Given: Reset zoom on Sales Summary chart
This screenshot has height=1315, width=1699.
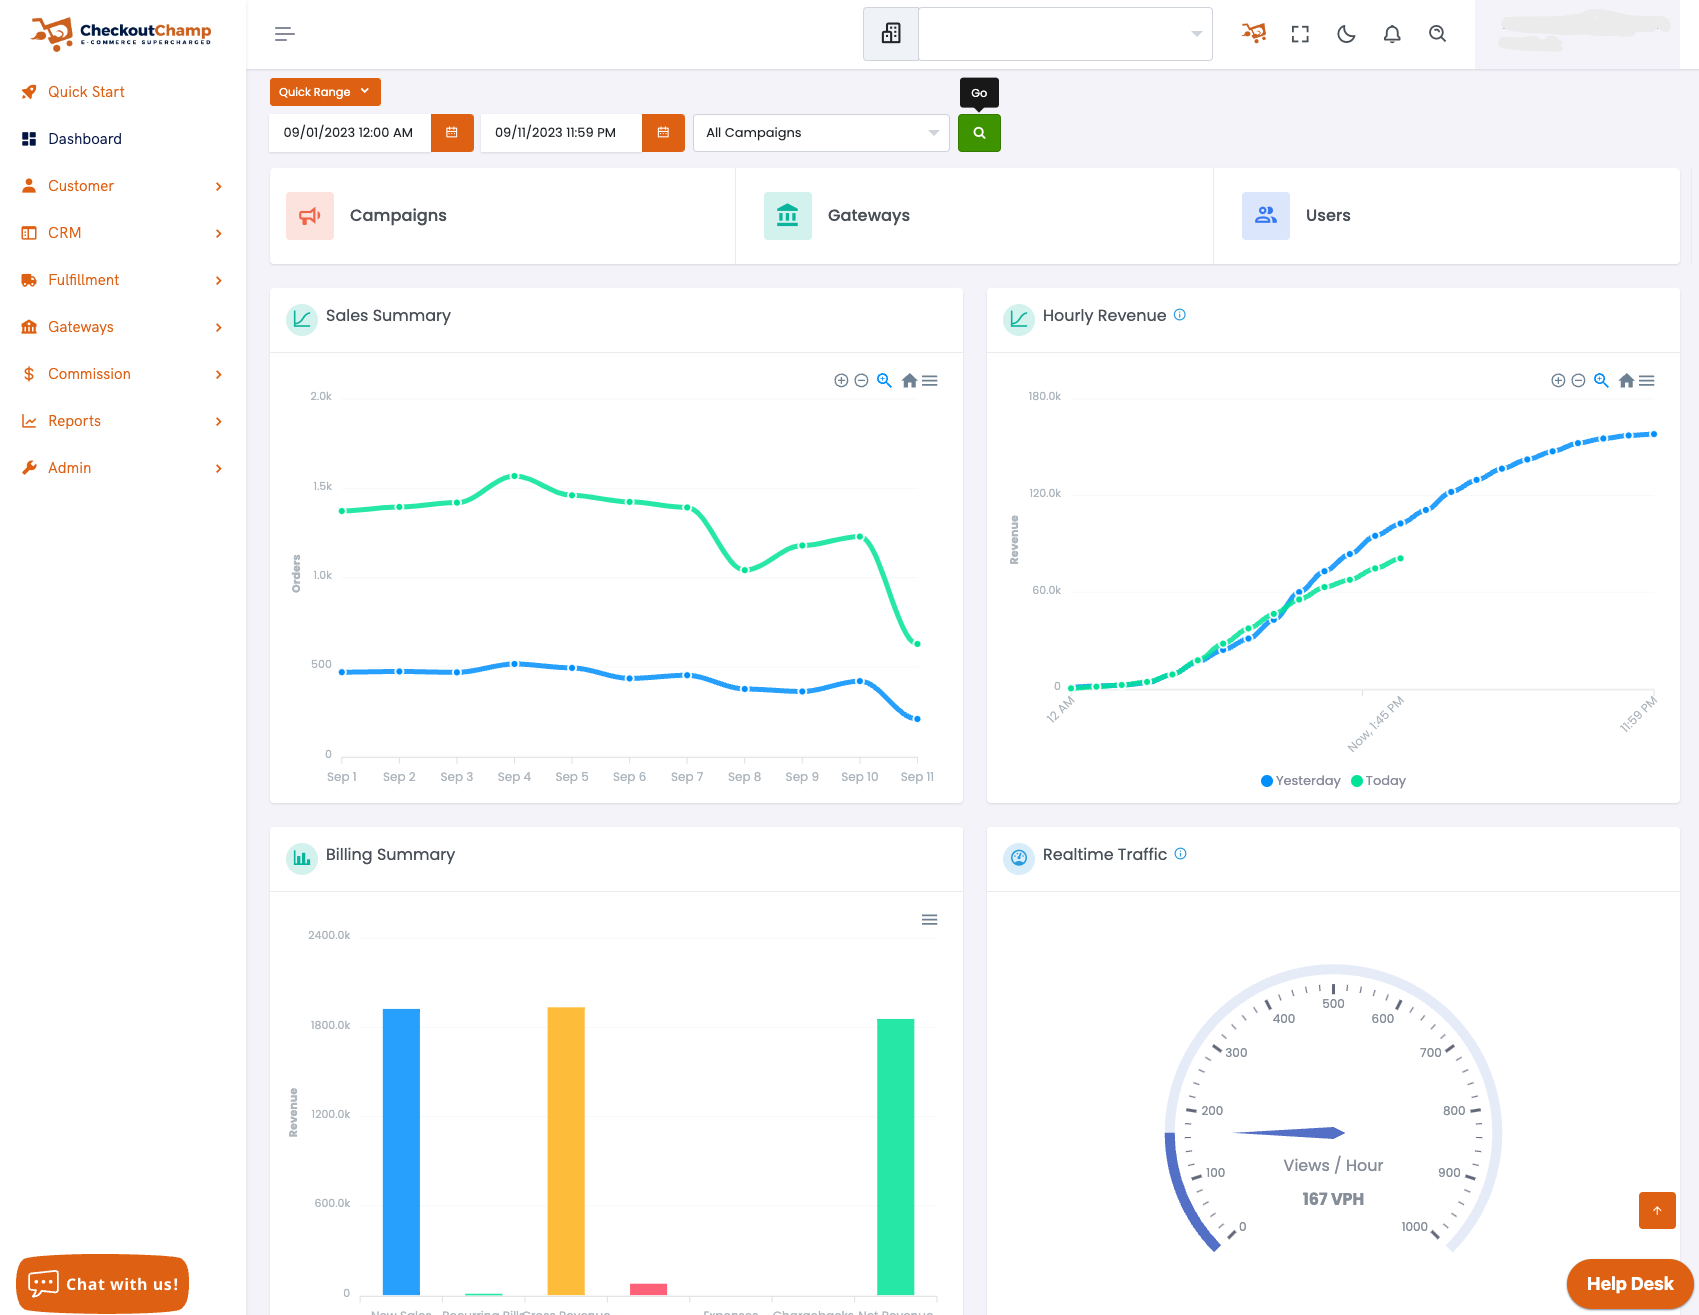Looking at the screenshot, I should pyautogui.click(x=909, y=381).
